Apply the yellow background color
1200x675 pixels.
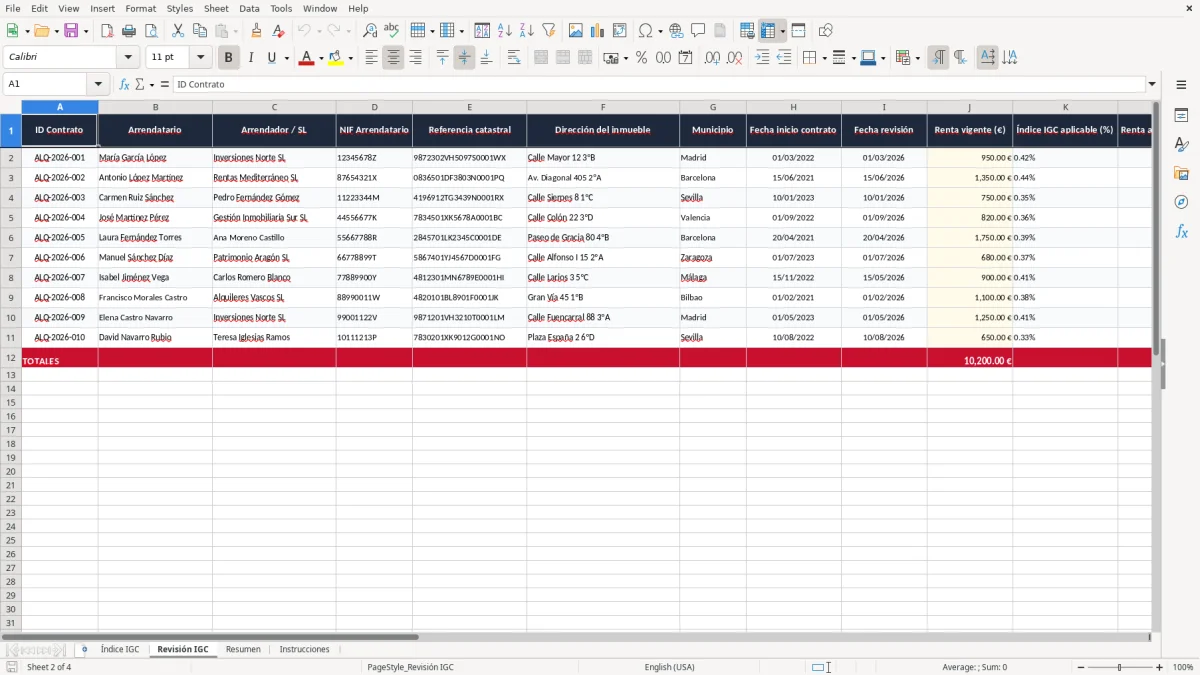[335, 58]
